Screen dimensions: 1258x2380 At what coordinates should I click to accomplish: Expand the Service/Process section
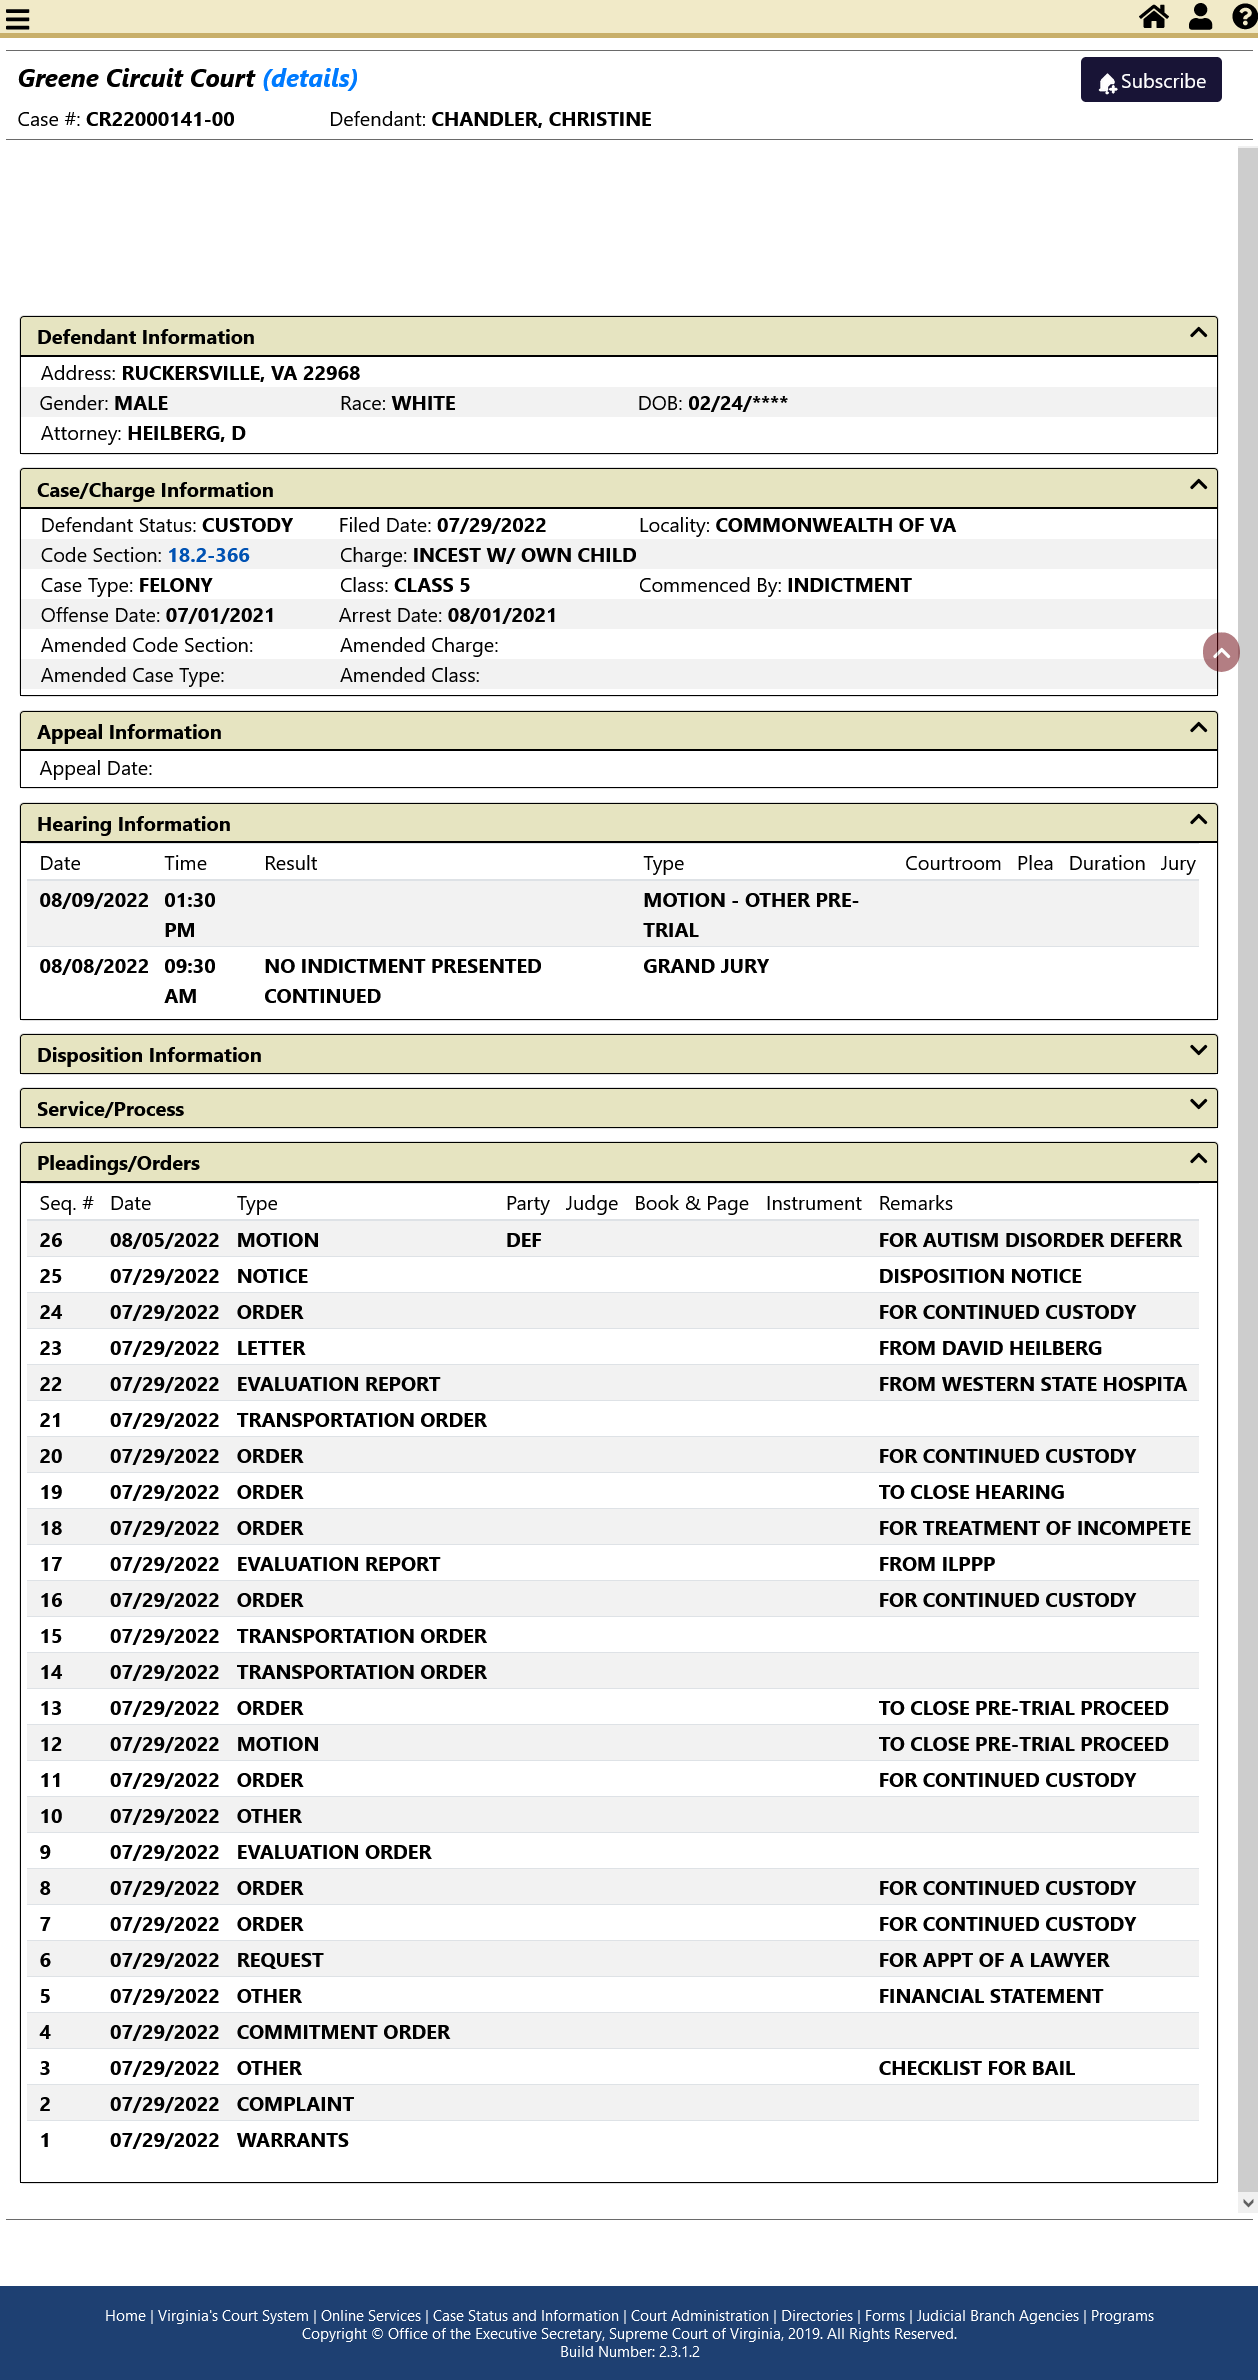1198,1104
